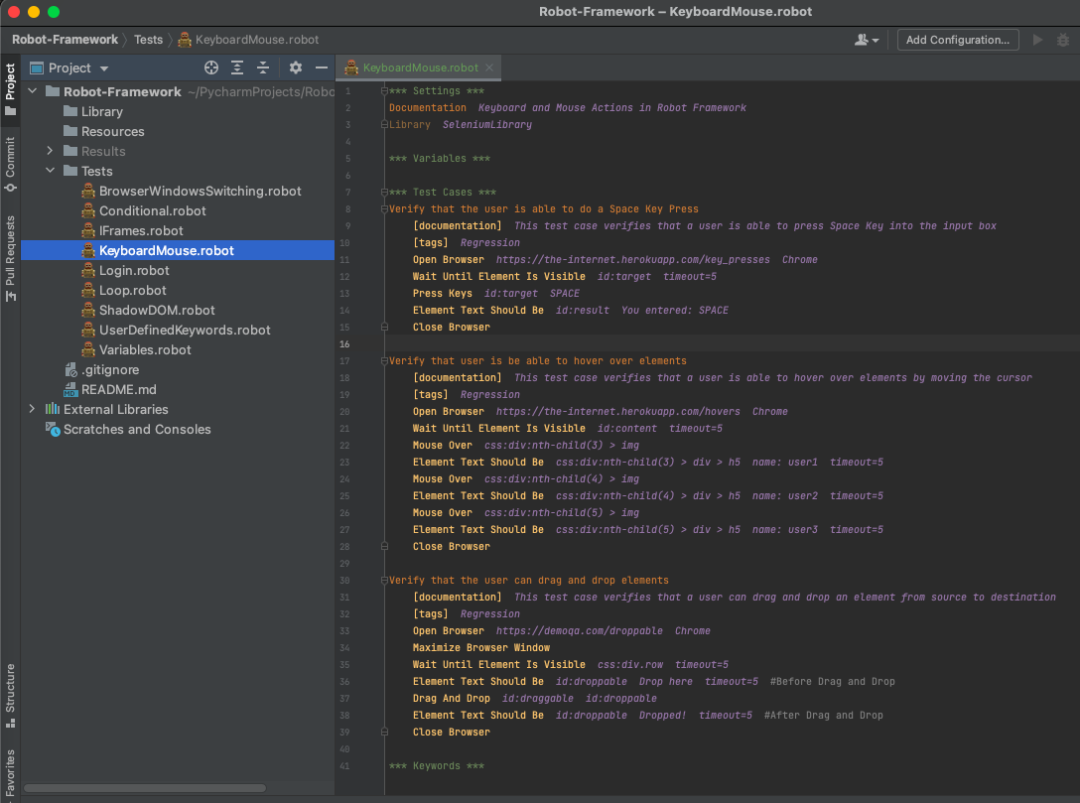The height and width of the screenshot is (803, 1080).
Task: Click the Collapse All icon in Project toolbar
Action: click(x=262, y=67)
